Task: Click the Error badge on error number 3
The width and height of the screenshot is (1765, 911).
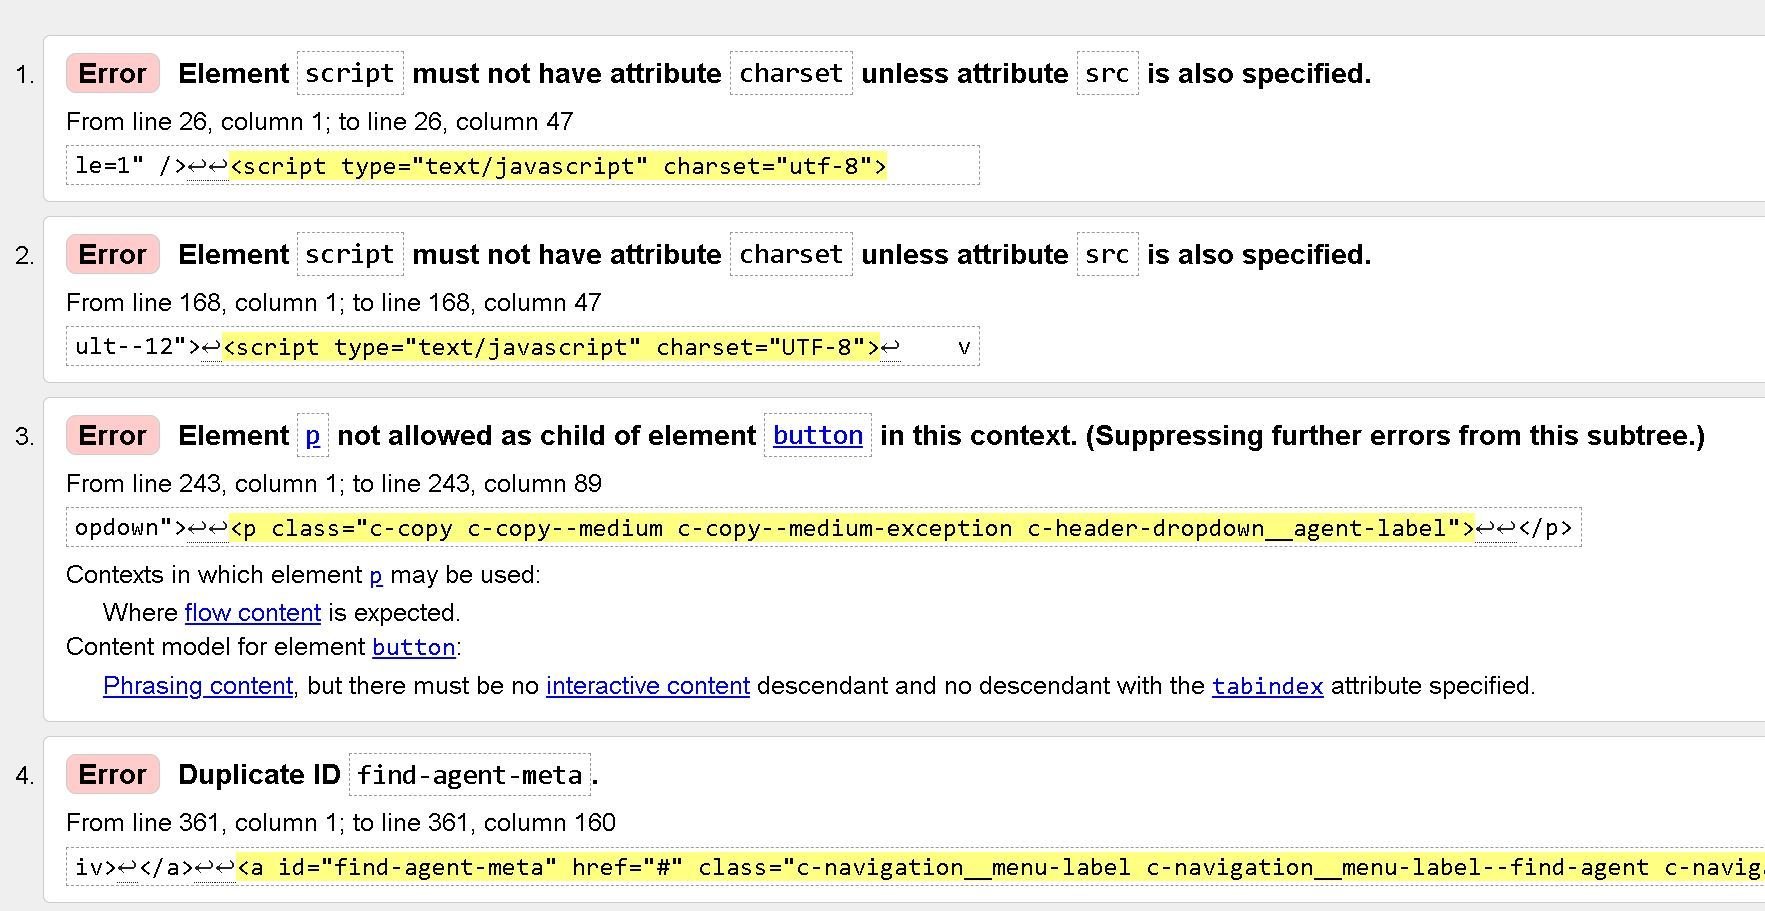Action: (x=112, y=435)
